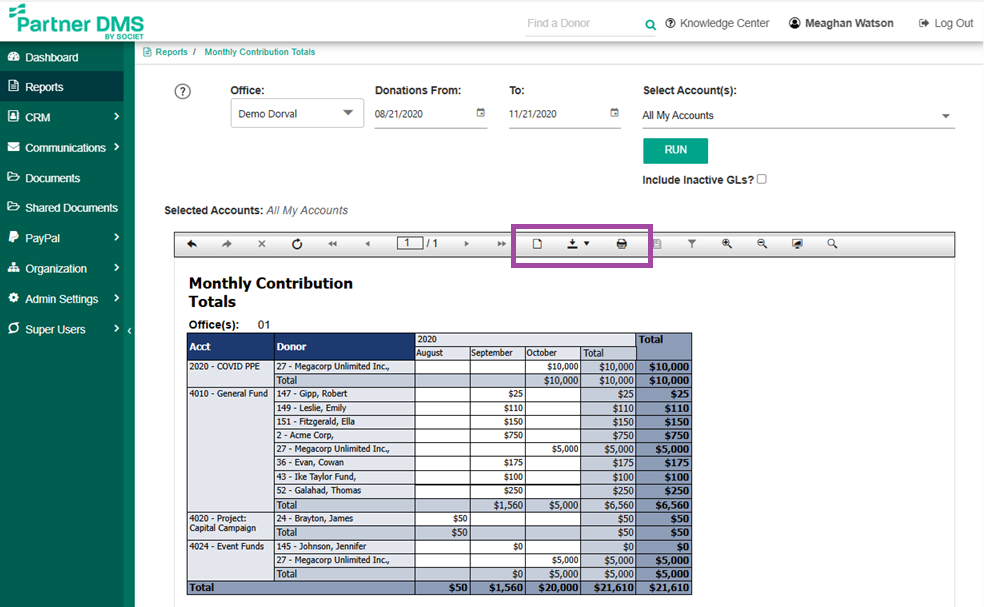The height and width of the screenshot is (607, 984).
Task: Click the search magnifier in report toolbar
Action: coord(832,244)
